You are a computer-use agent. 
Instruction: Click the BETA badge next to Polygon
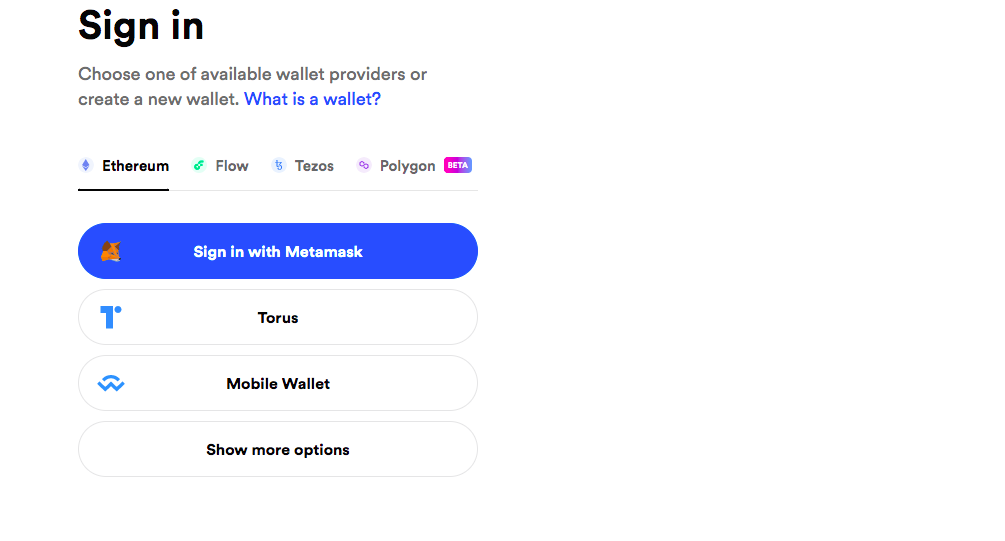pos(458,165)
